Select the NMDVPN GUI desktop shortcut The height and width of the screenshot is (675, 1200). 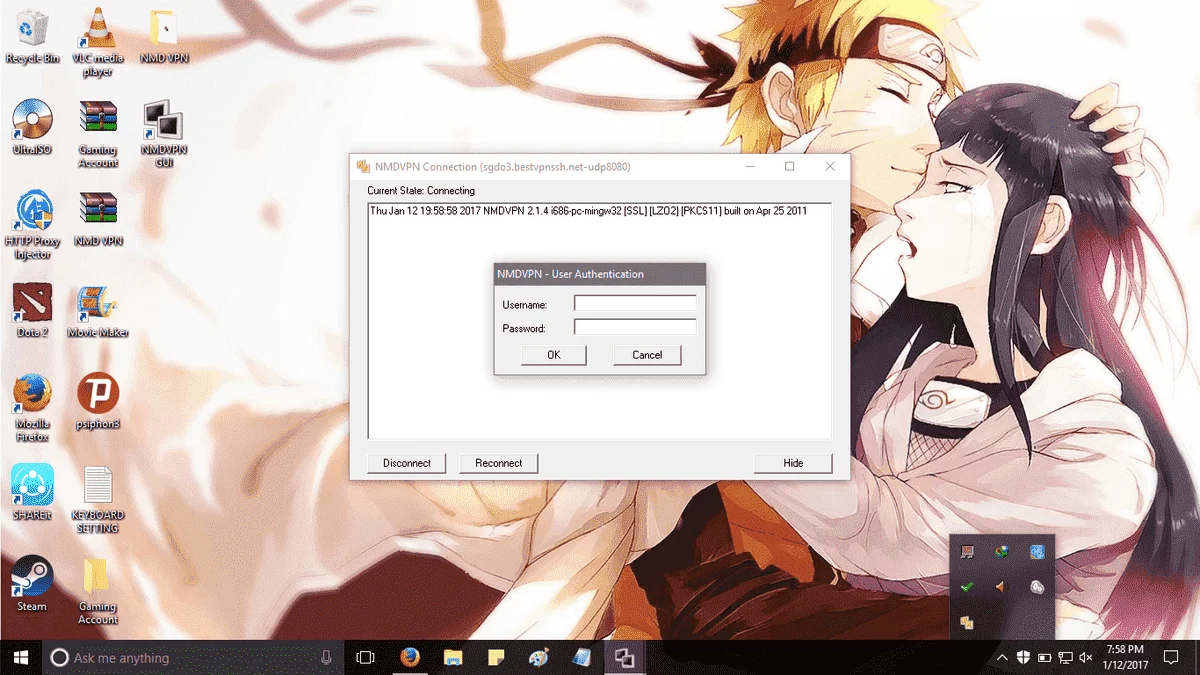164,133
